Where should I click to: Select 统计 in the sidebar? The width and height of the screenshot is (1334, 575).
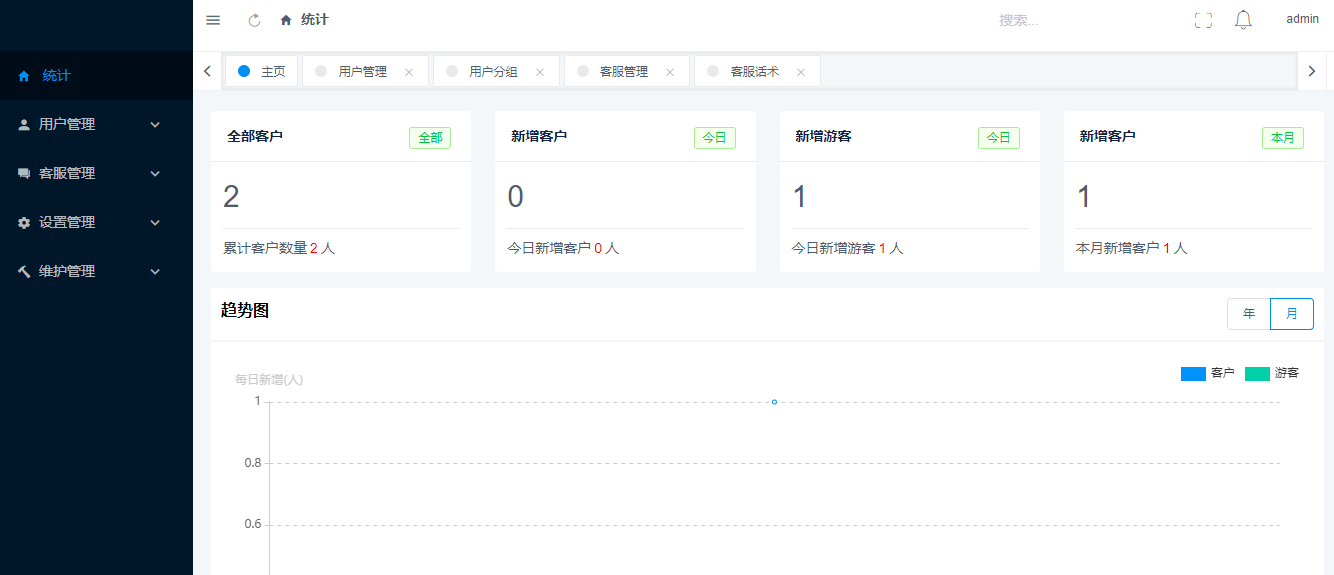point(56,75)
